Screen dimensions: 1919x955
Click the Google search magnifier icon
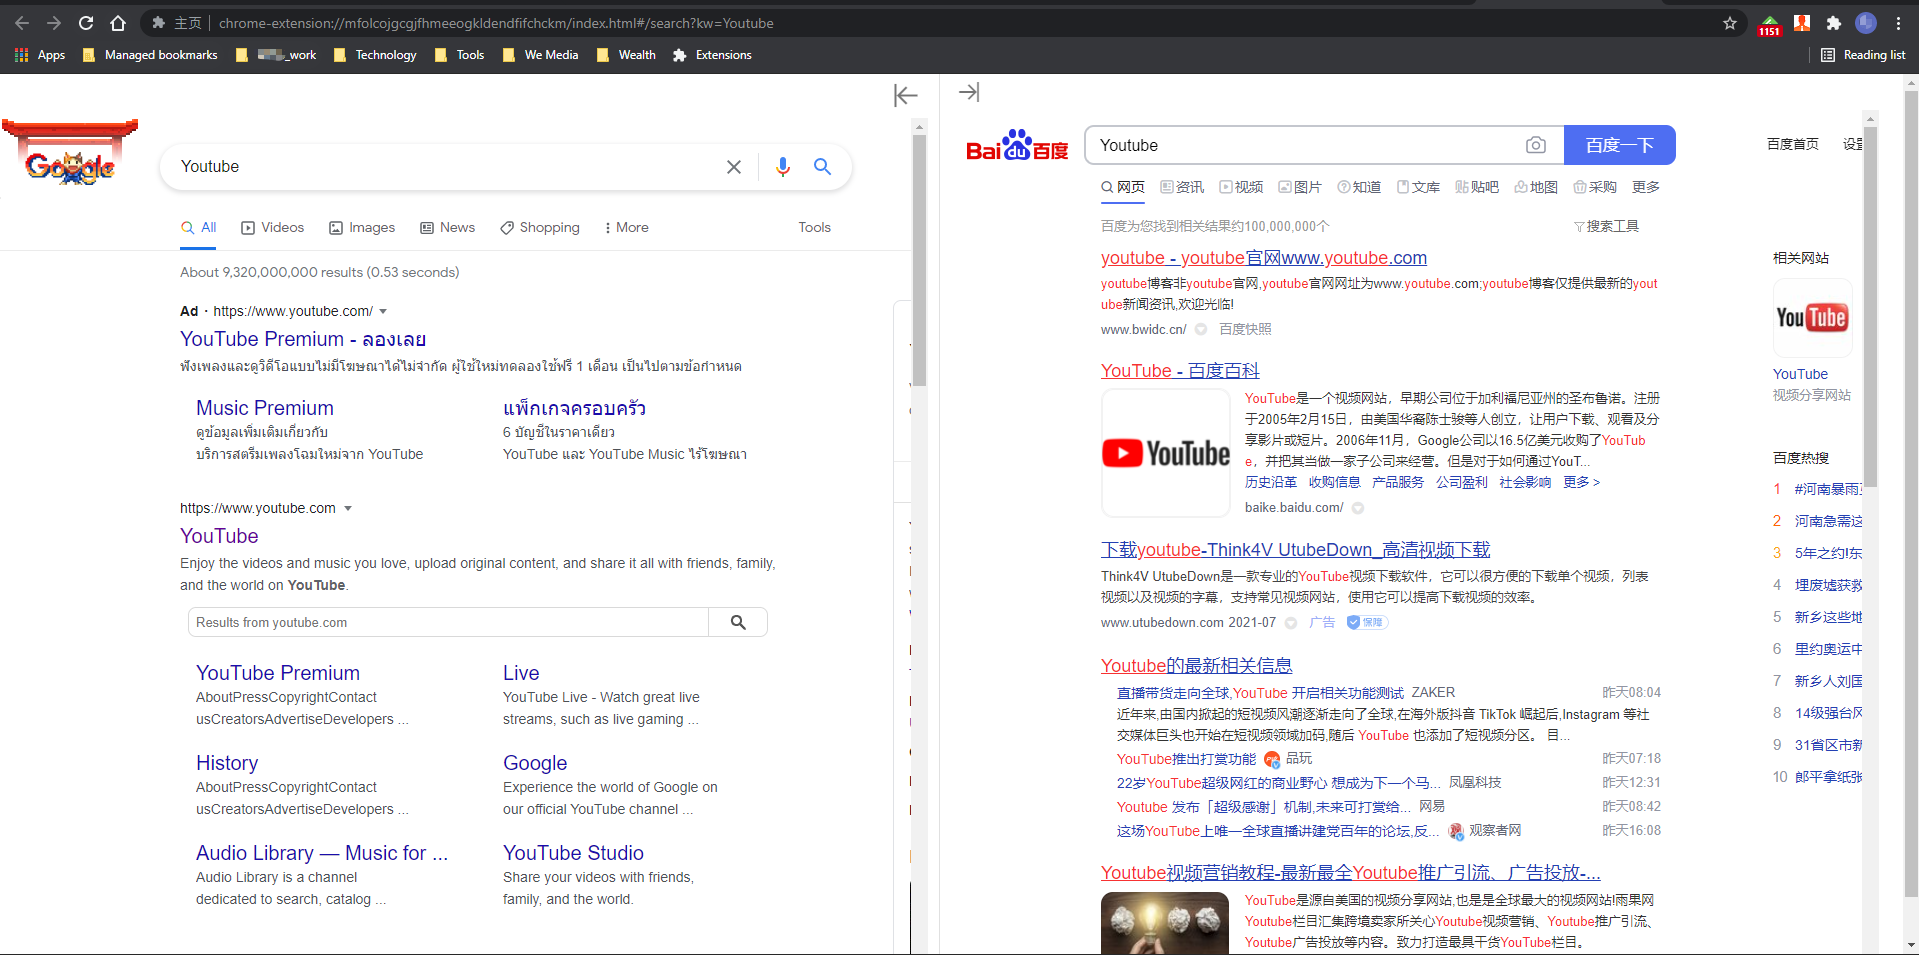pyautogui.click(x=822, y=167)
